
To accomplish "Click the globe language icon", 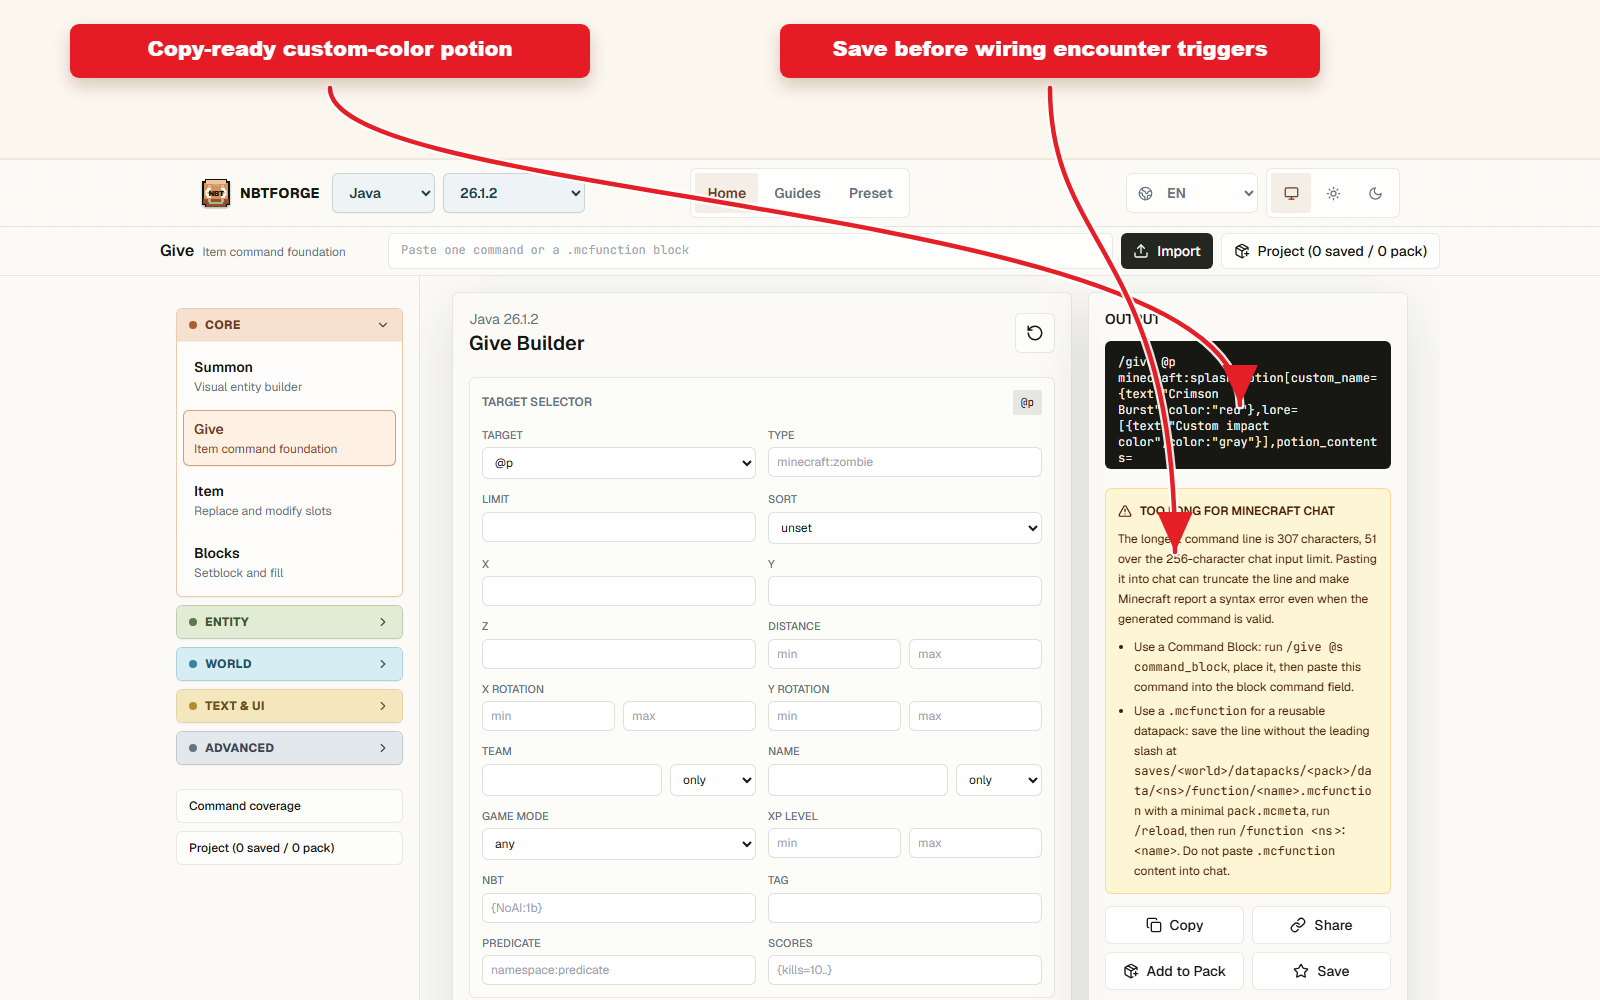I will [1146, 193].
